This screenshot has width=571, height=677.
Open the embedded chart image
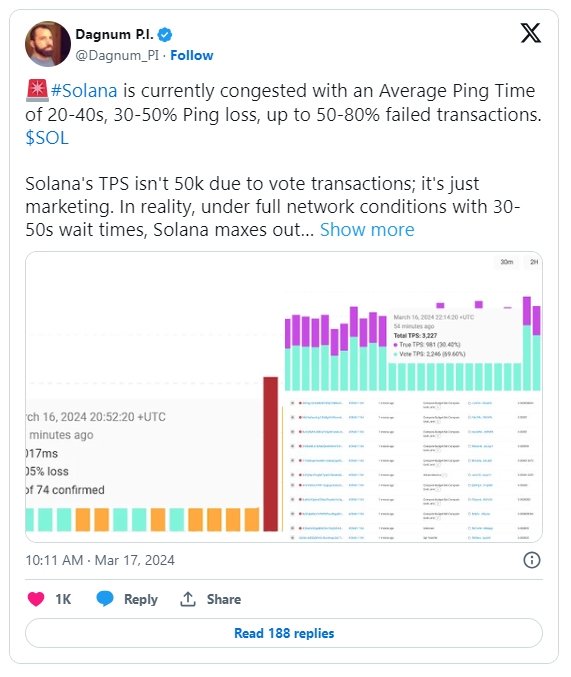point(284,397)
